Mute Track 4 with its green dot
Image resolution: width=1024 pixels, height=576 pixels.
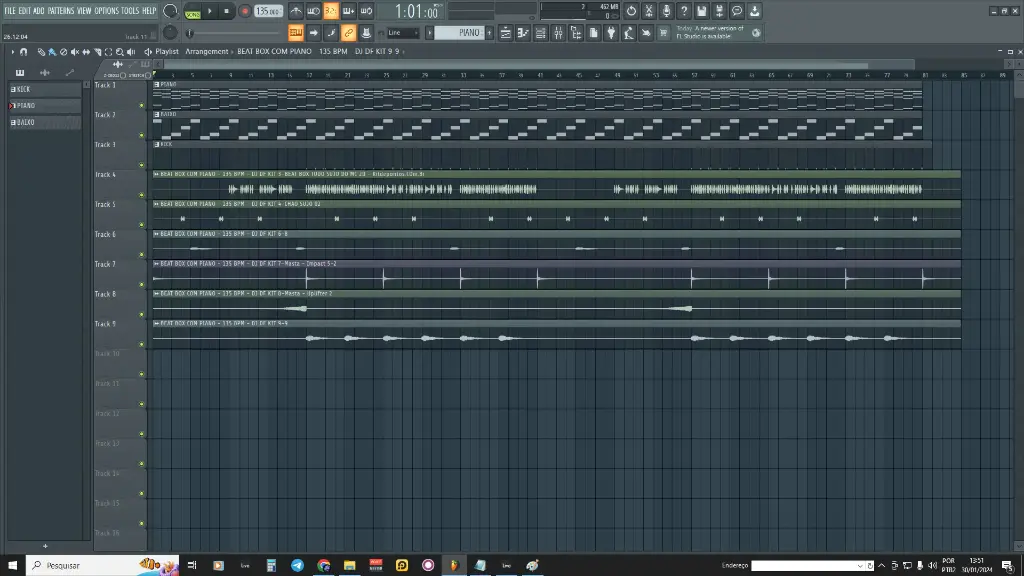point(142,195)
